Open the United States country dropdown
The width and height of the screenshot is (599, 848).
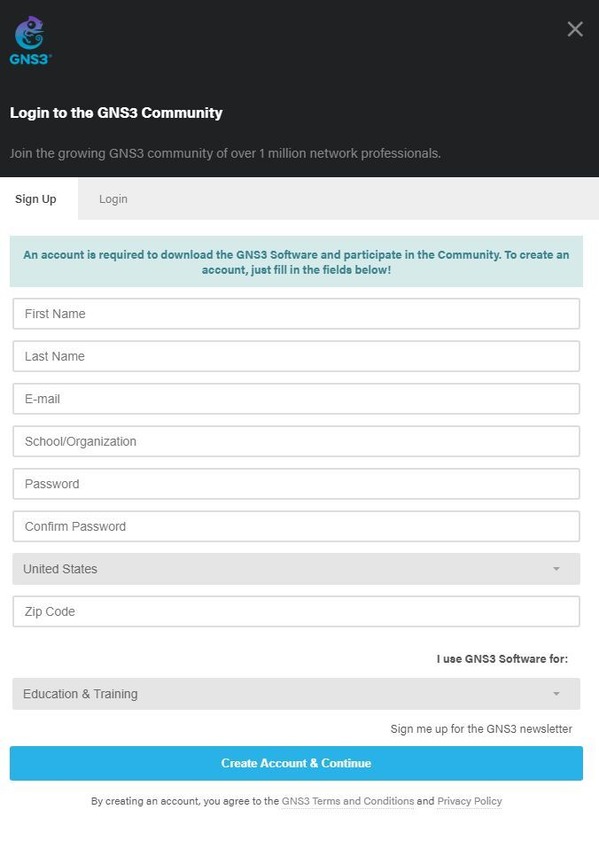296,569
